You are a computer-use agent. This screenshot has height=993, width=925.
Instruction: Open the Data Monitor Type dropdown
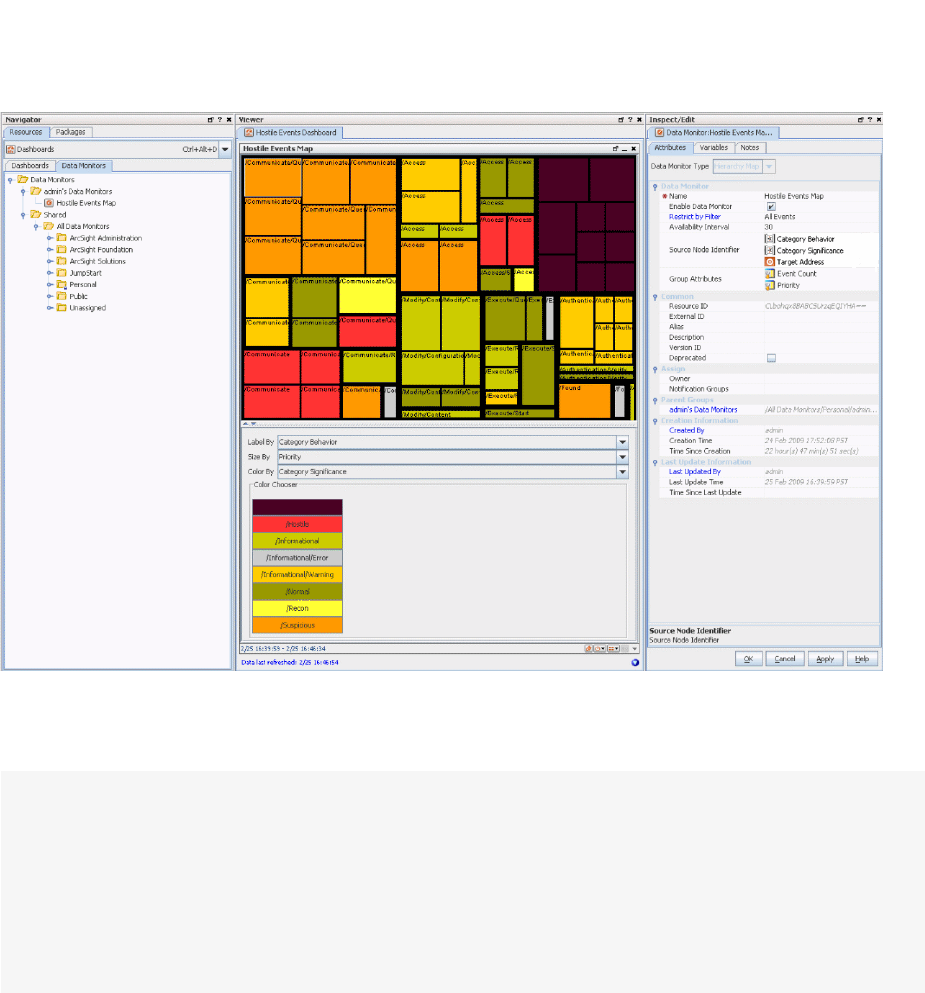coord(769,167)
